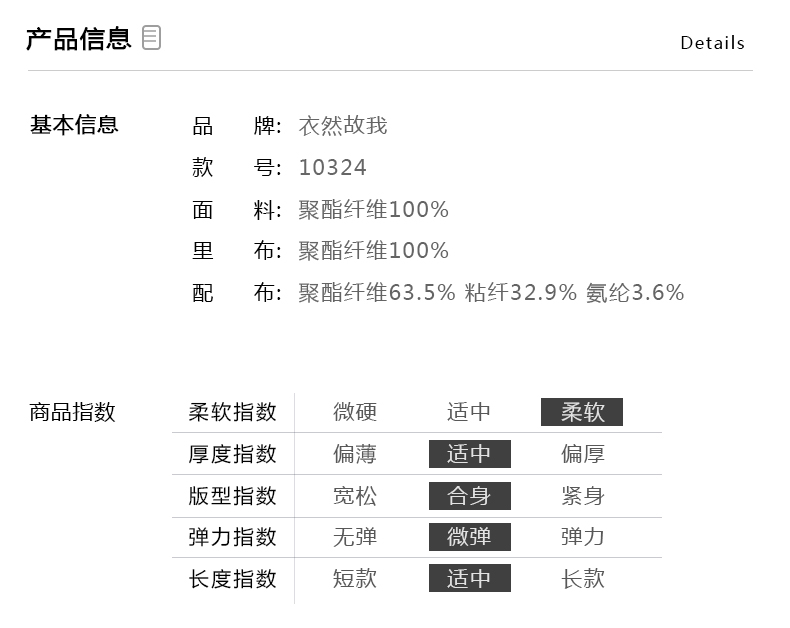Select the 柔软 softness option
The height and width of the screenshot is (628, 790).
point(582,412)
